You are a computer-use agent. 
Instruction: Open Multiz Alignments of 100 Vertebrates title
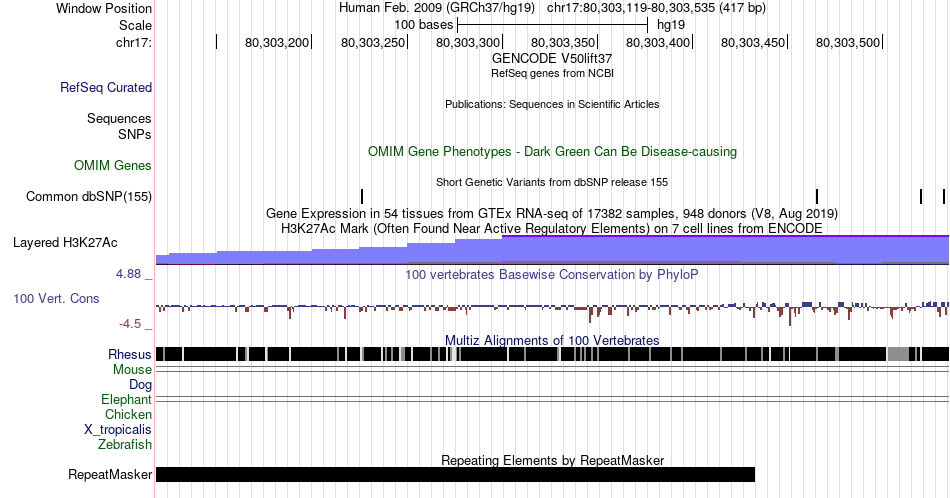(552, 340)
